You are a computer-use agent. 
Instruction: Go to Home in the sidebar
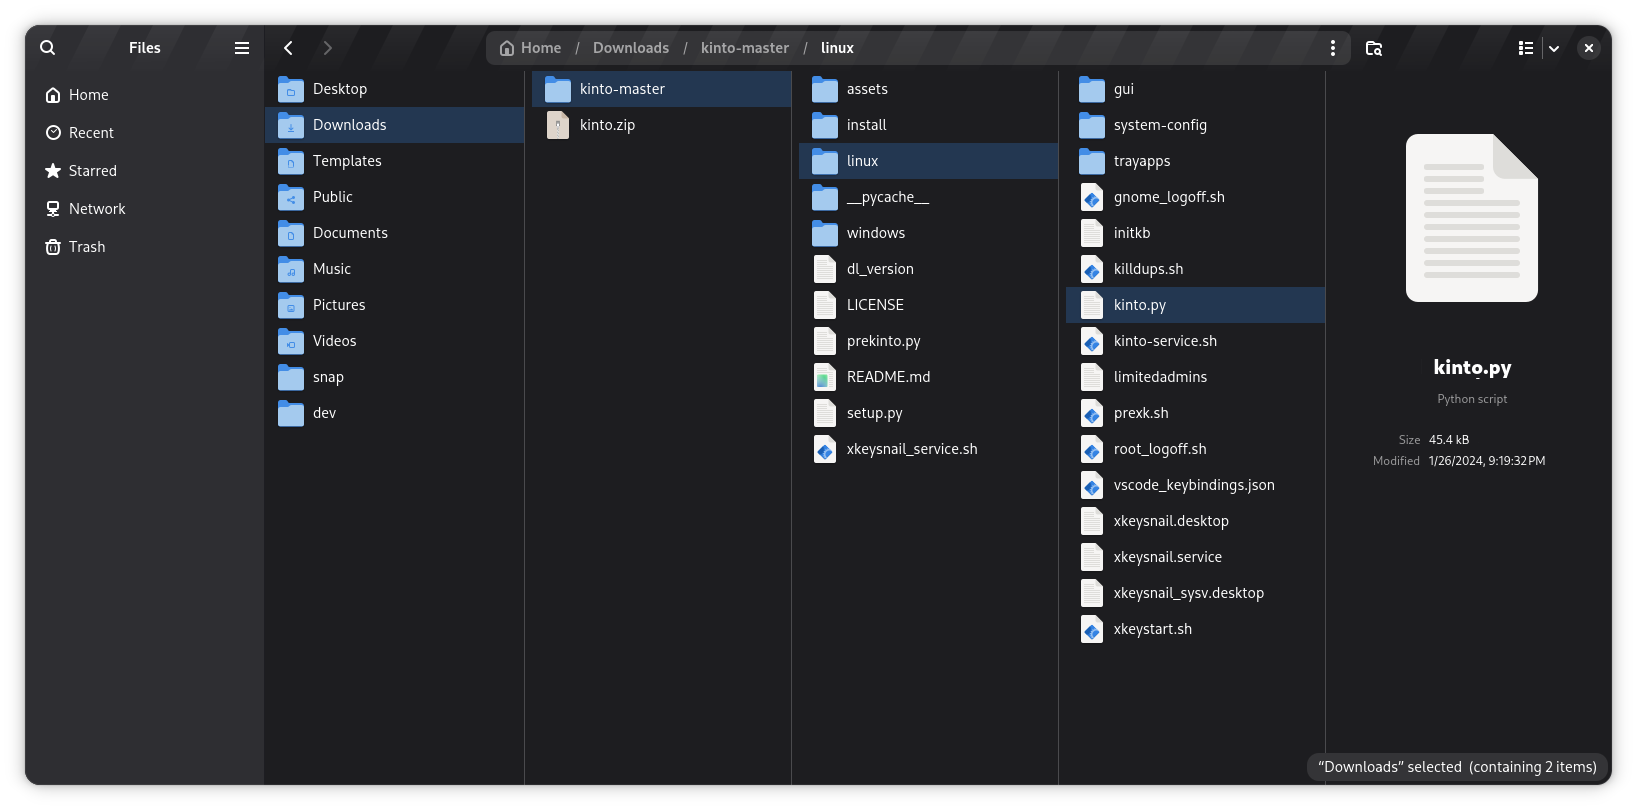(144, 95)
